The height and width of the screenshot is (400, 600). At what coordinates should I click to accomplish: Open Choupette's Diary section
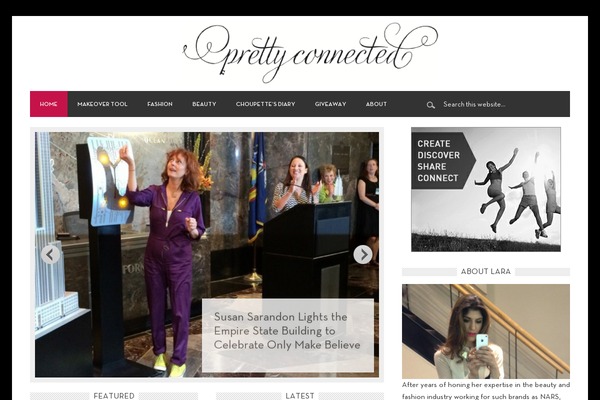coord(266,104)
